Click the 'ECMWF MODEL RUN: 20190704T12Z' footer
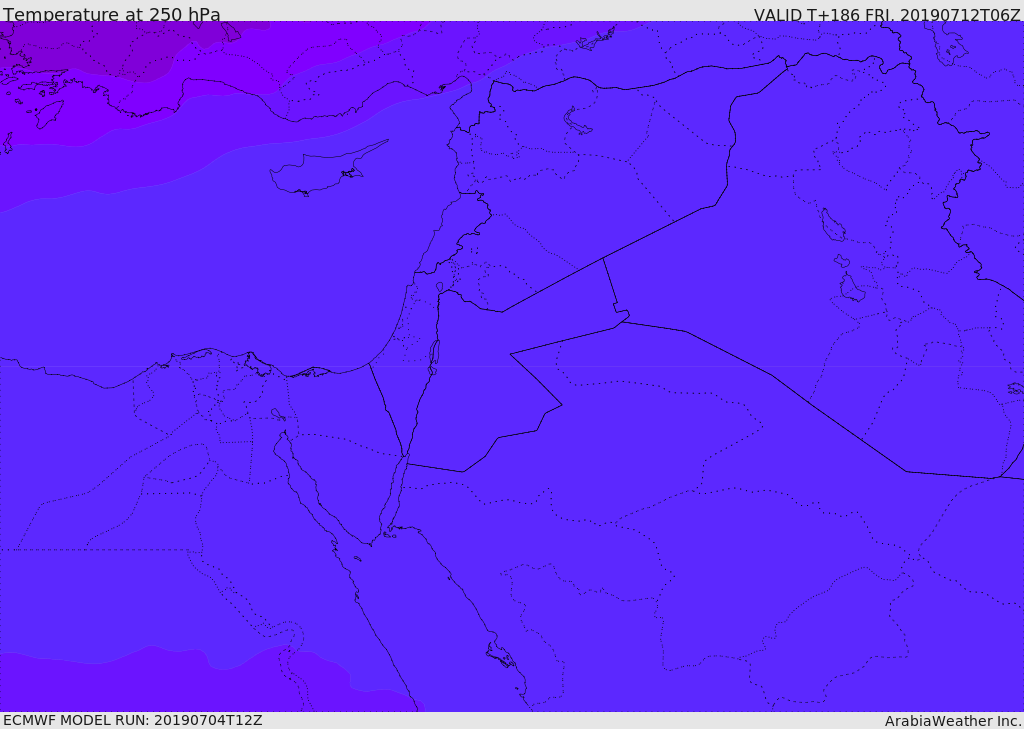This screenshot has height=729, width=1024. (x=133, y=721)
